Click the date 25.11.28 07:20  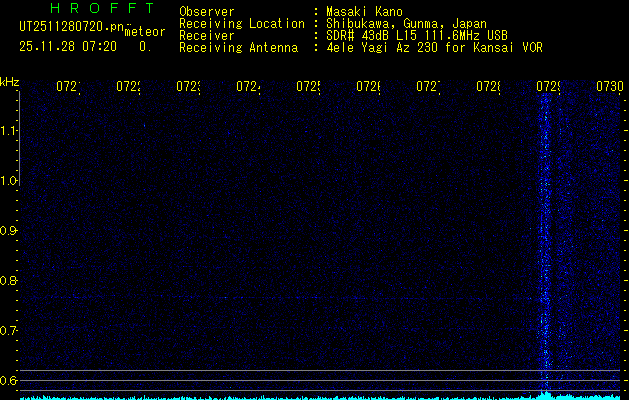point(68,46)
